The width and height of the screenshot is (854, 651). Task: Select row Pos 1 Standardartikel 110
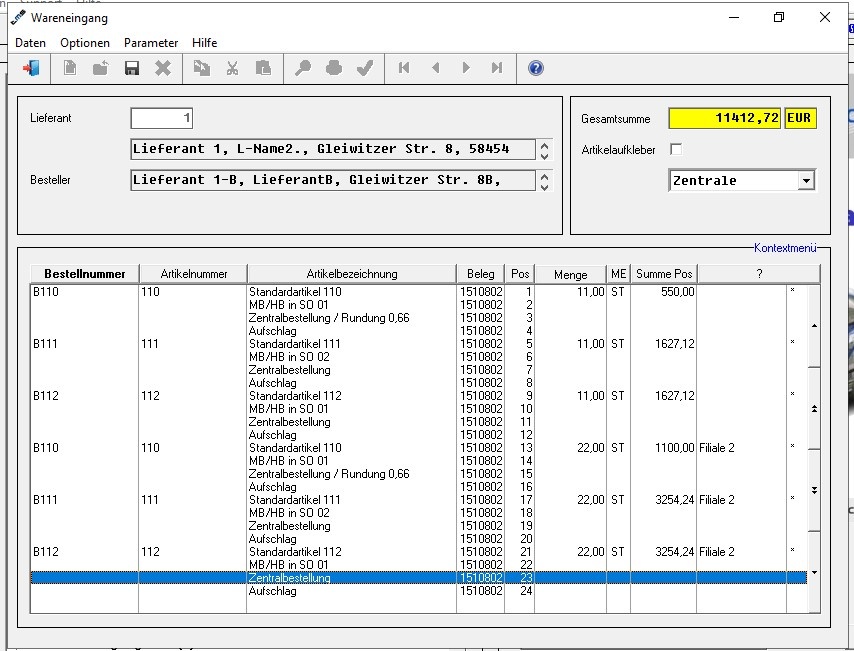(418, 292)
